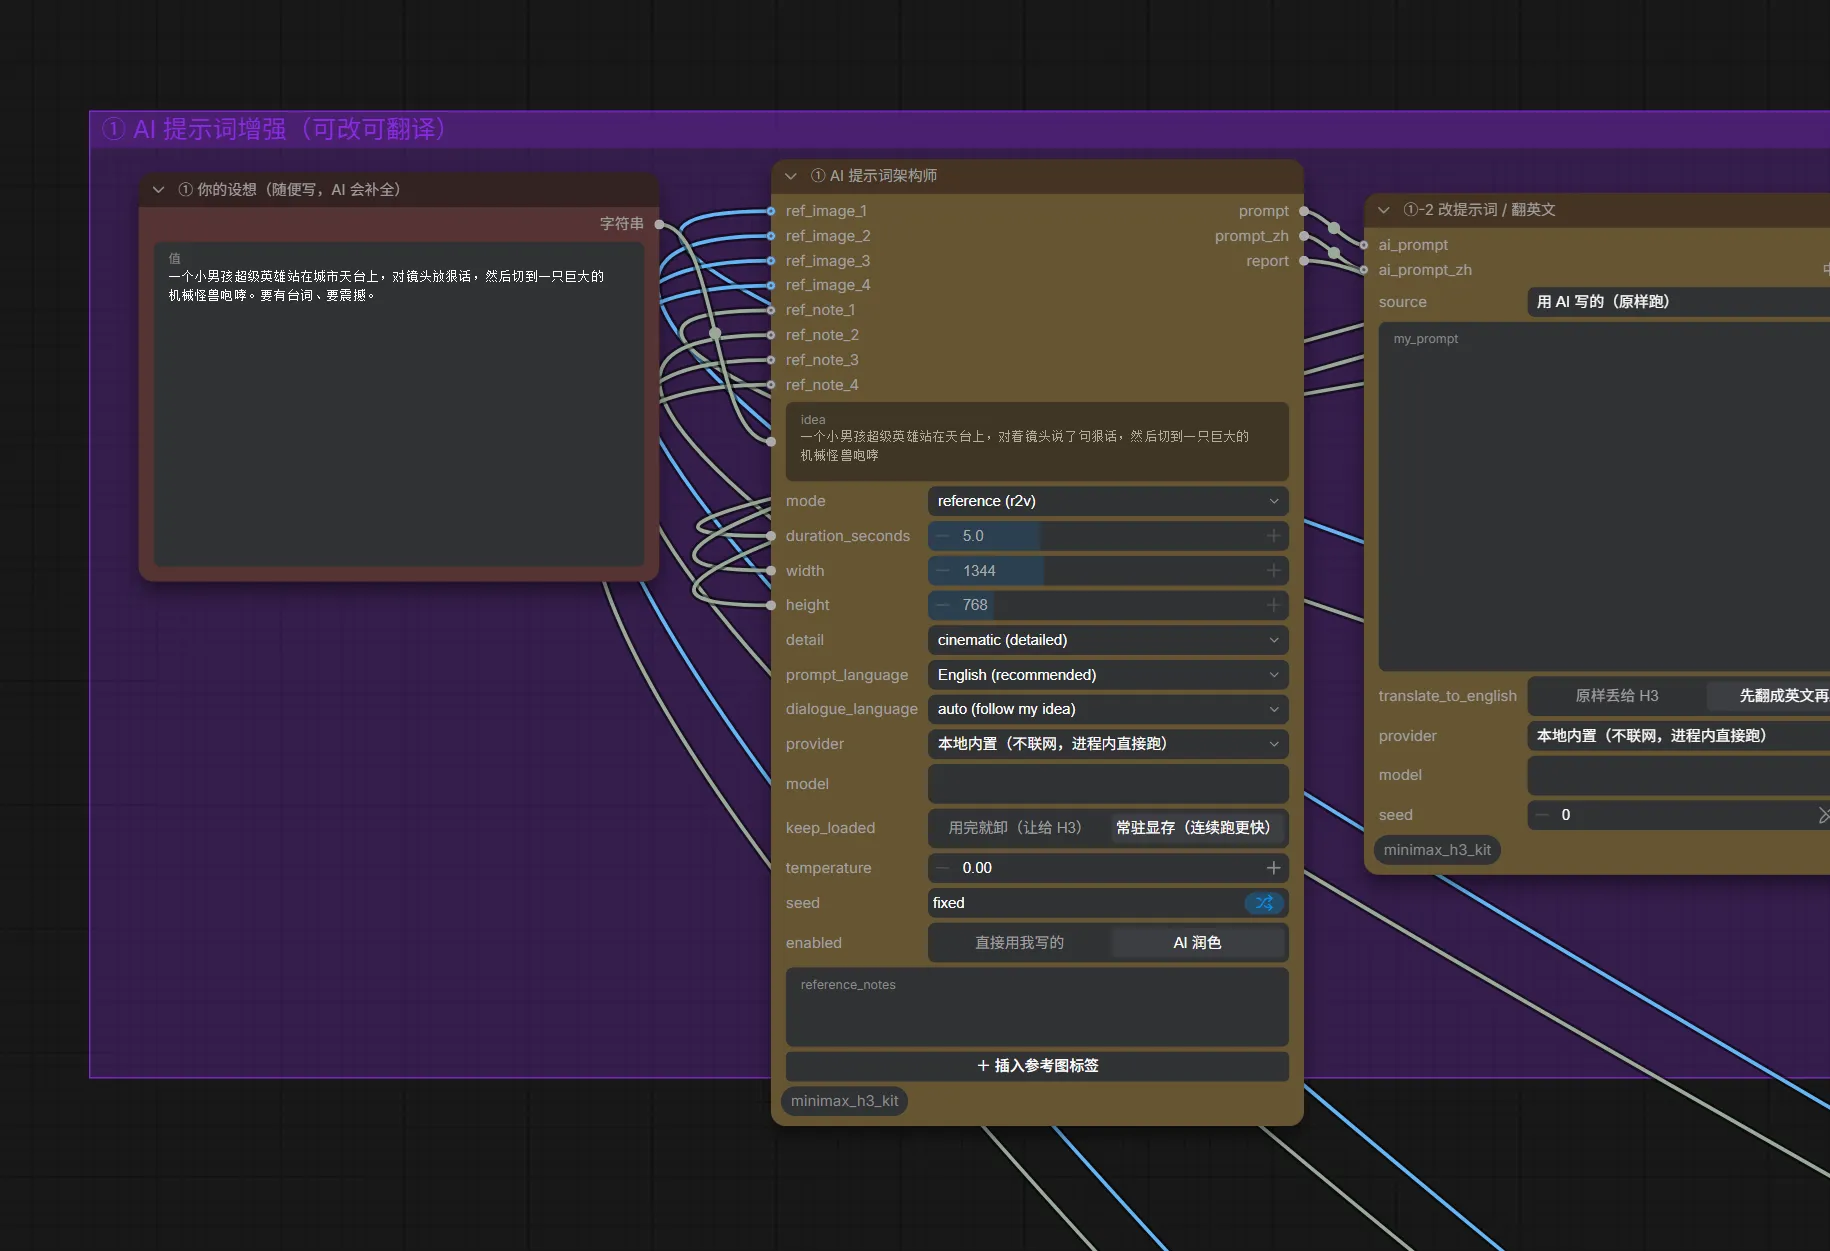
Task: Click the model input in 改提示词 node
Action: point(1678,775)
